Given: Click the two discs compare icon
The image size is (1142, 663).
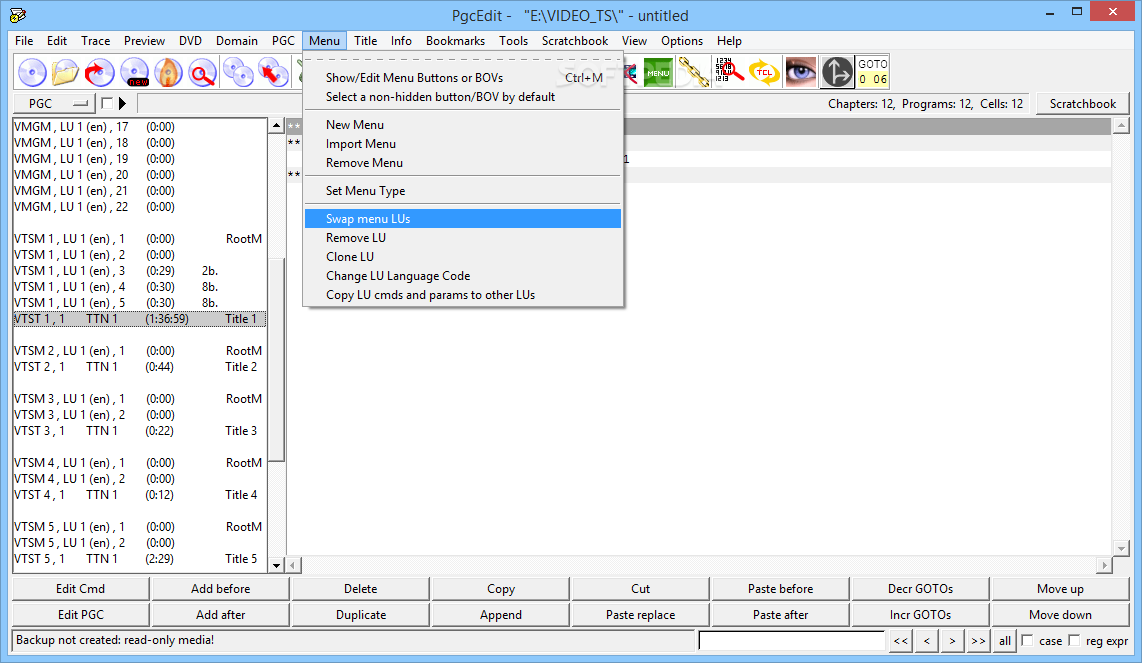Looking at the screenshot, I should click(x=237, y=72).
